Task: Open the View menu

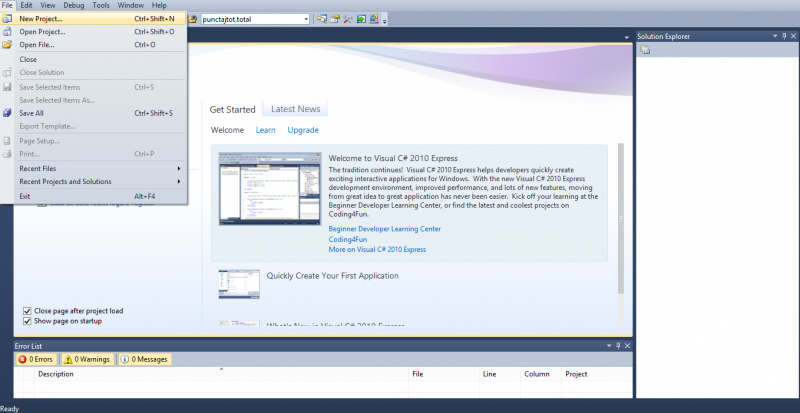Action: point(47,5)
